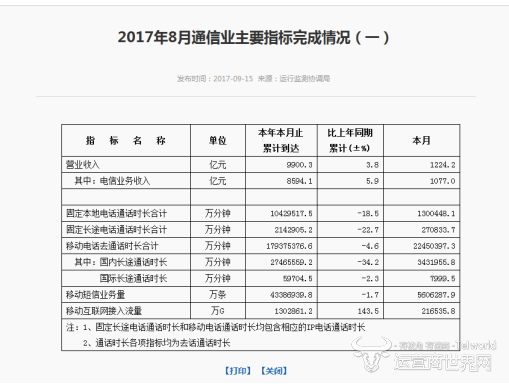Viewport: 509px width, 384px height.
Task: Select the 指标名称 column header
Action: (126, 140)
